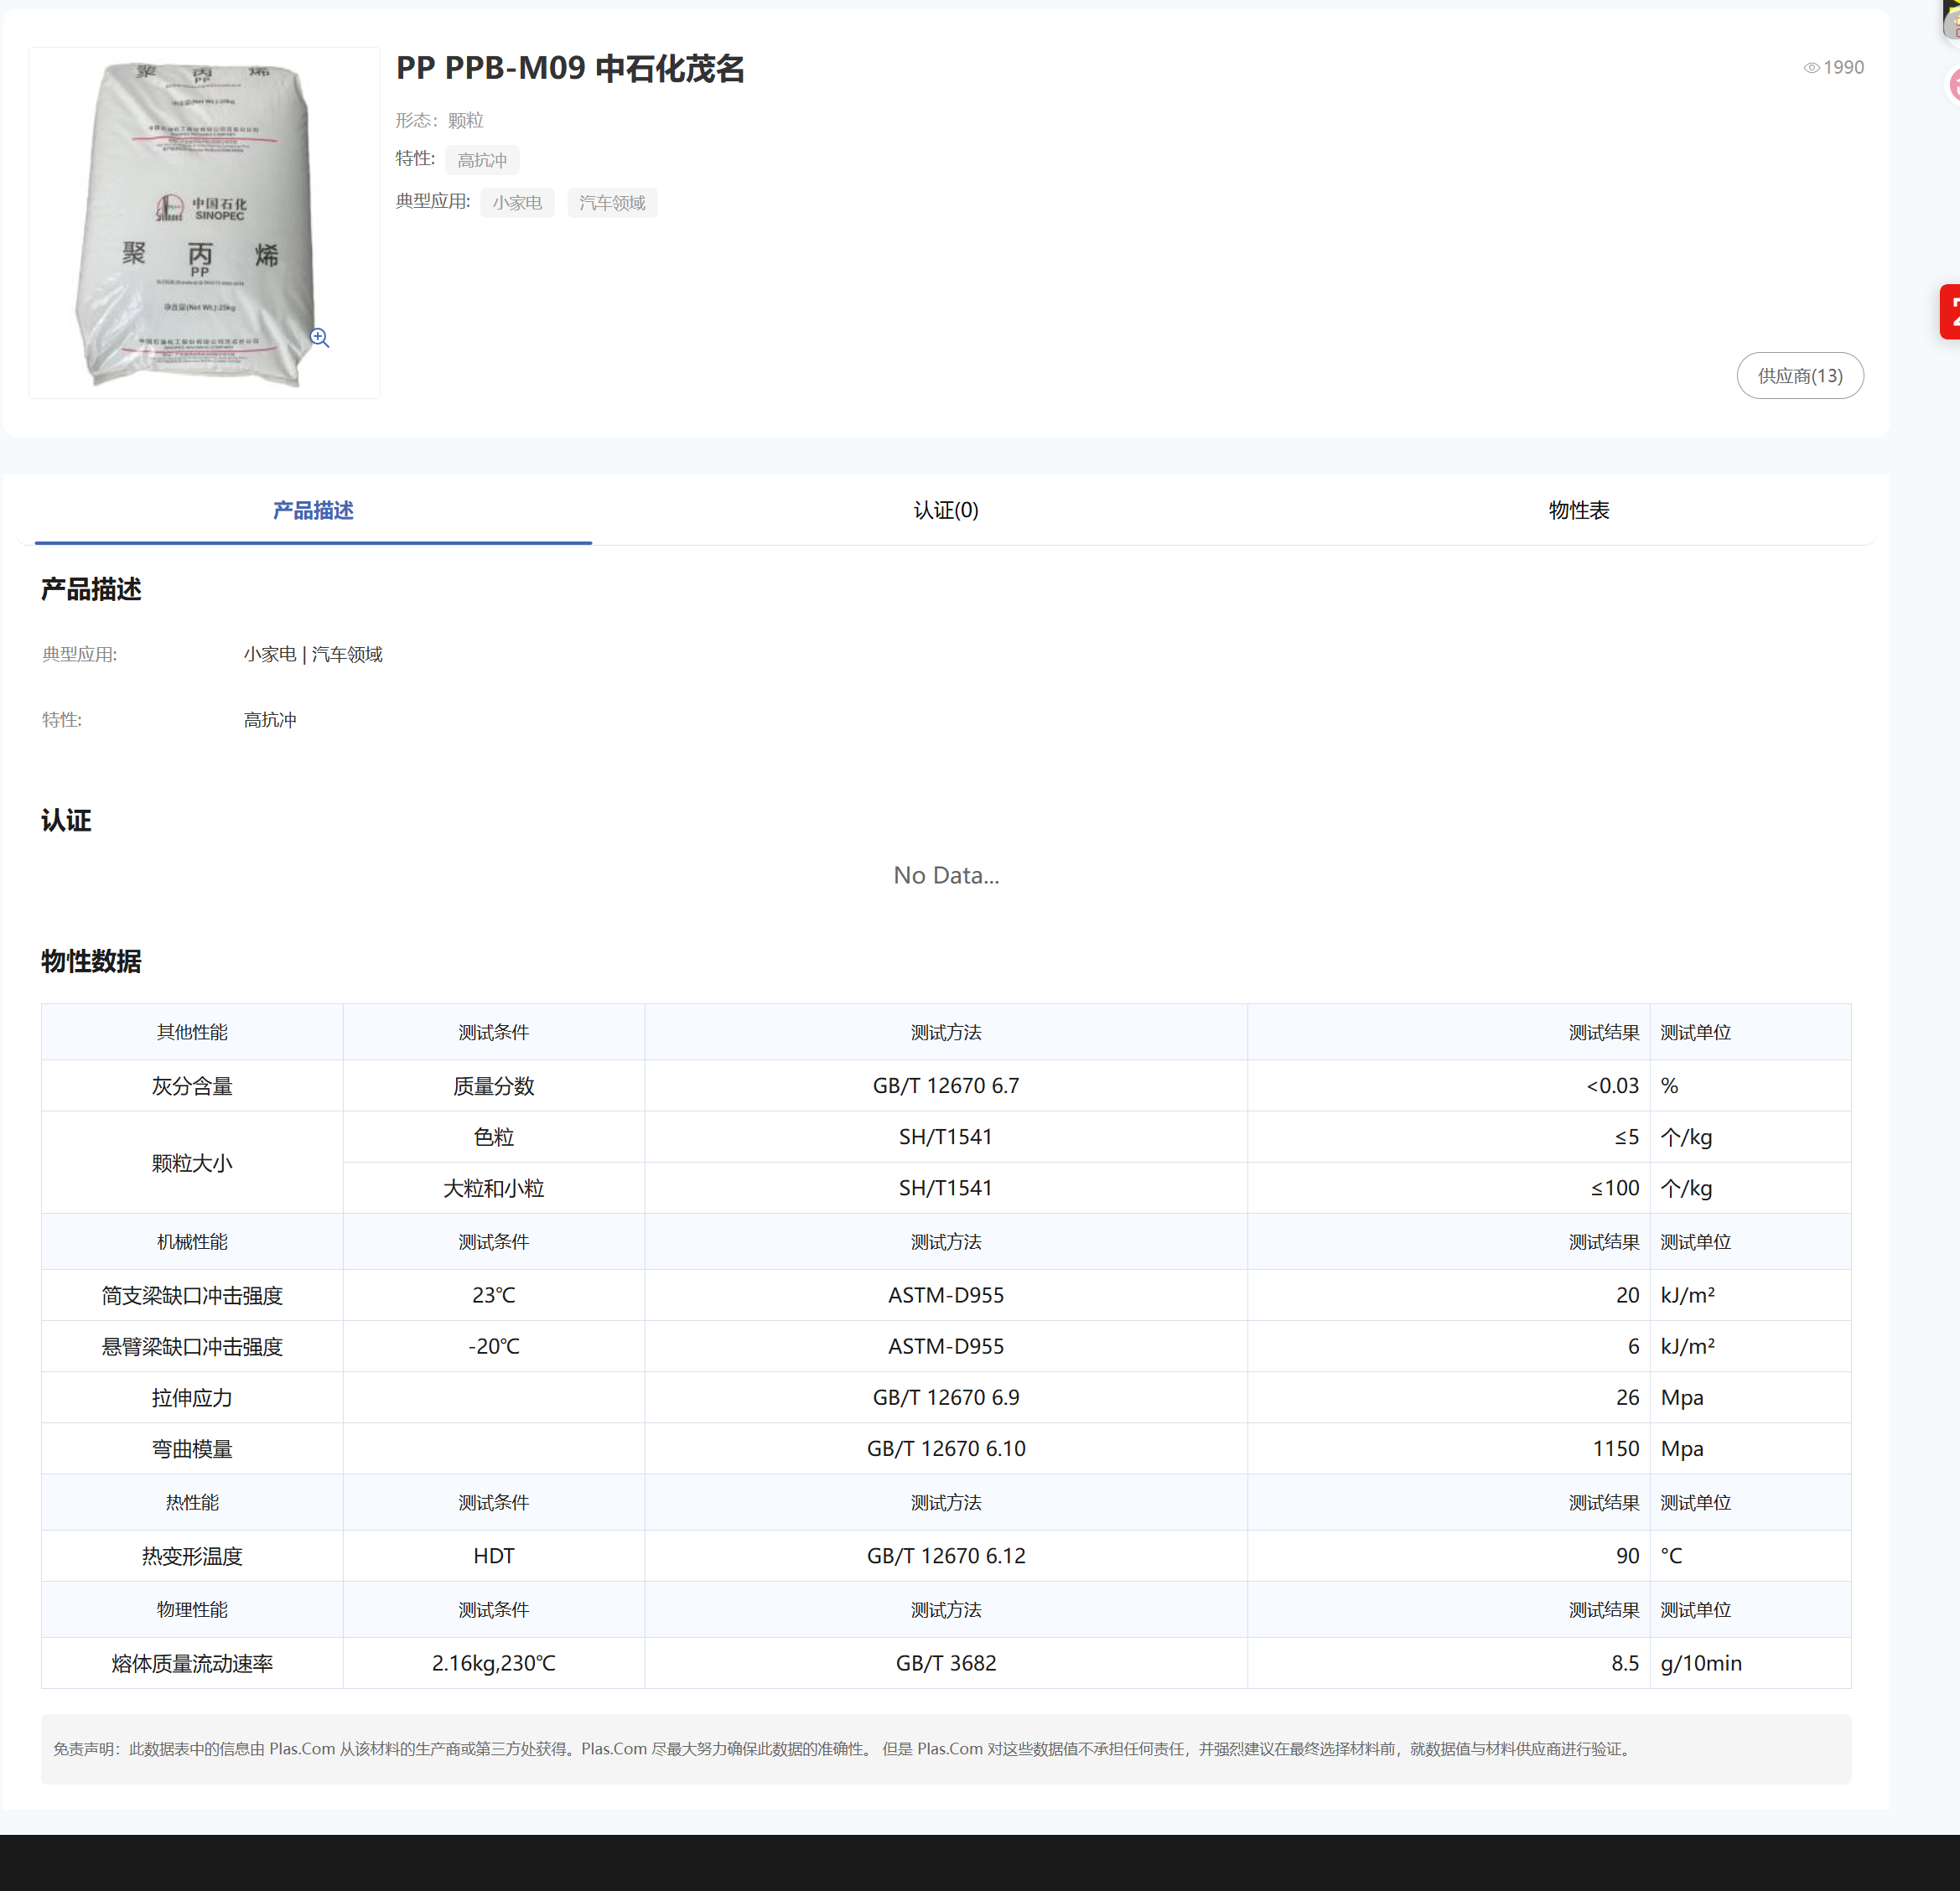The image size is (1960, 1891).
Task: Click the 物理性能 table section header
Action: click(x=192, y=1610)
